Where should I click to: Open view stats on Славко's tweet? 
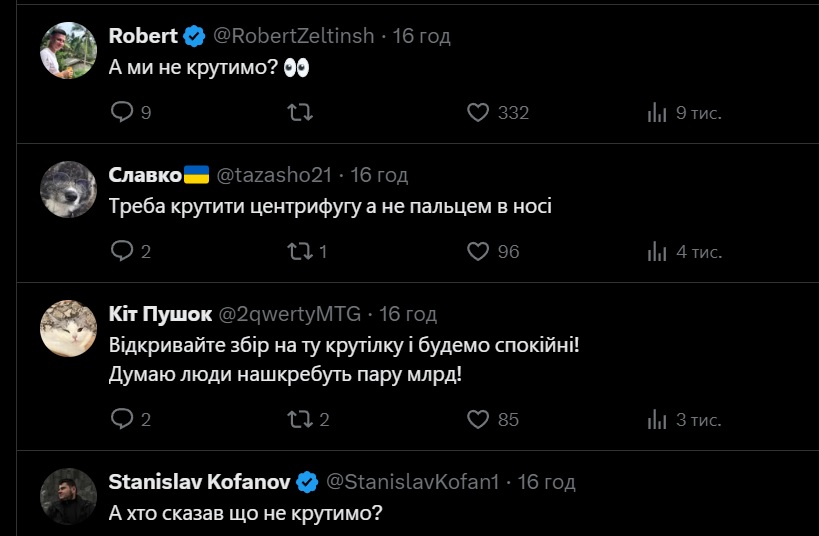[657, 251]
